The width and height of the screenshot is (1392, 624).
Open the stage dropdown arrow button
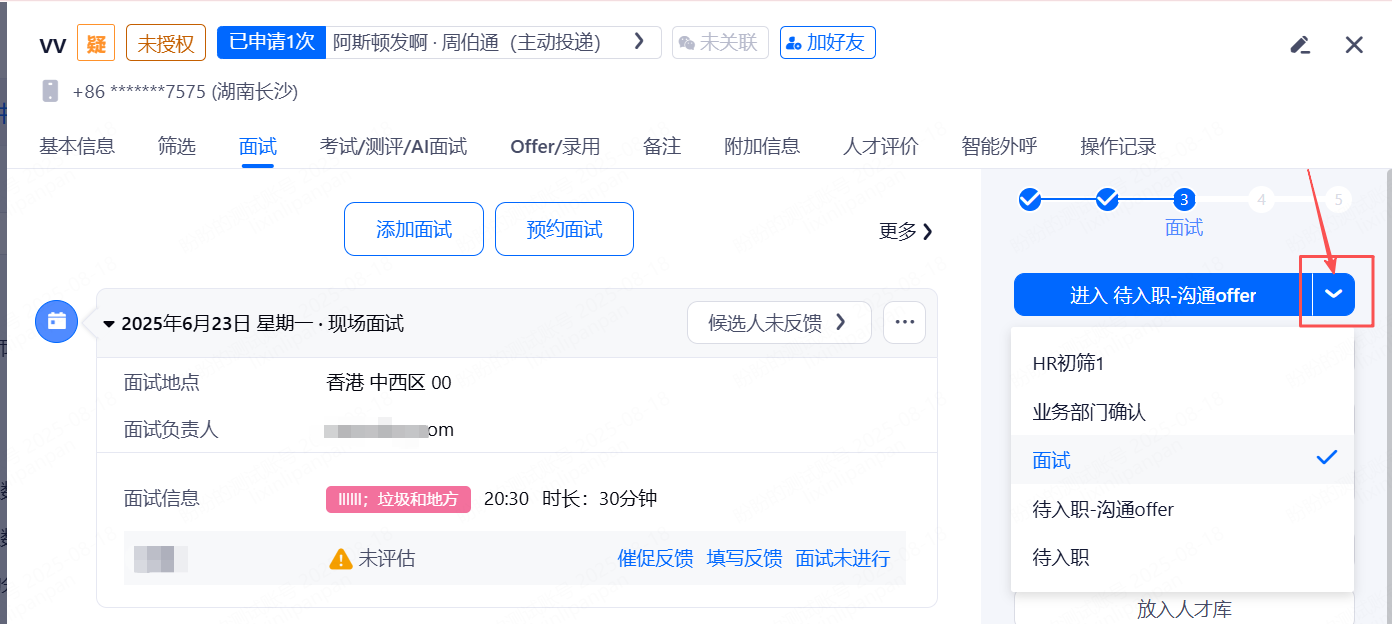[x=1334, y=295]
